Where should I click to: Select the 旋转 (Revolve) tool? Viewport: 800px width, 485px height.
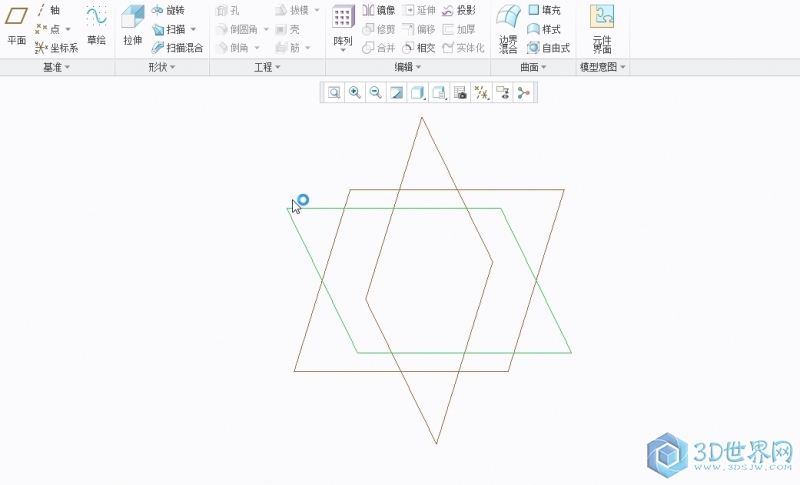[x=168, y=10]
